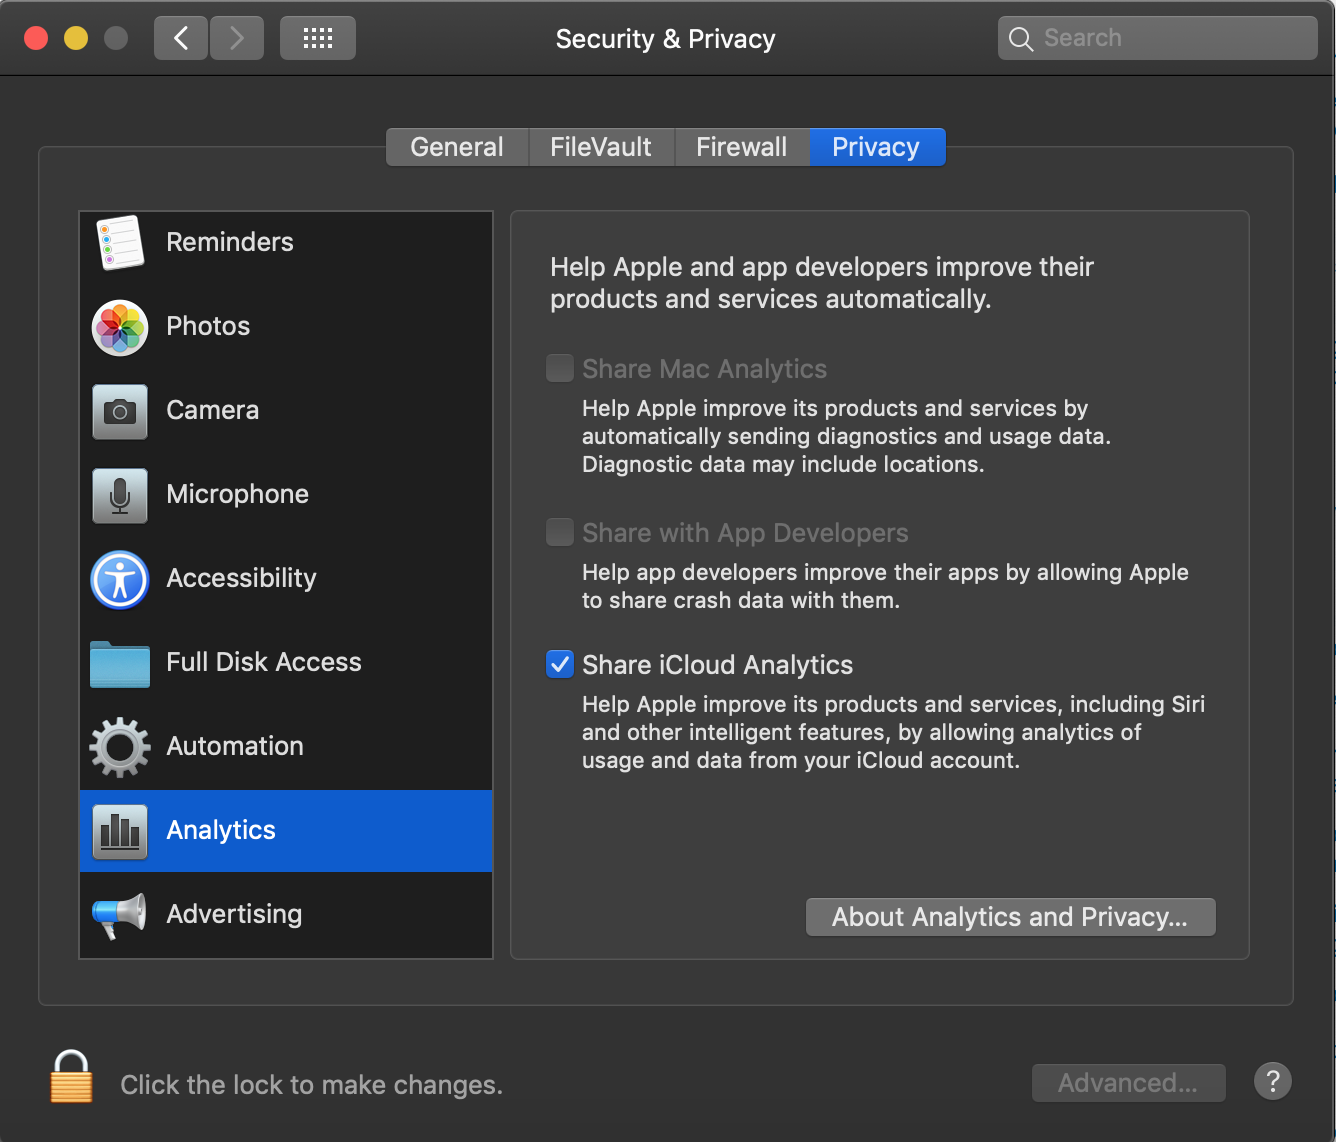Switch to the FileVault tab
1336x1142 pixels.
pyautogui.click(x=601, y=147)
